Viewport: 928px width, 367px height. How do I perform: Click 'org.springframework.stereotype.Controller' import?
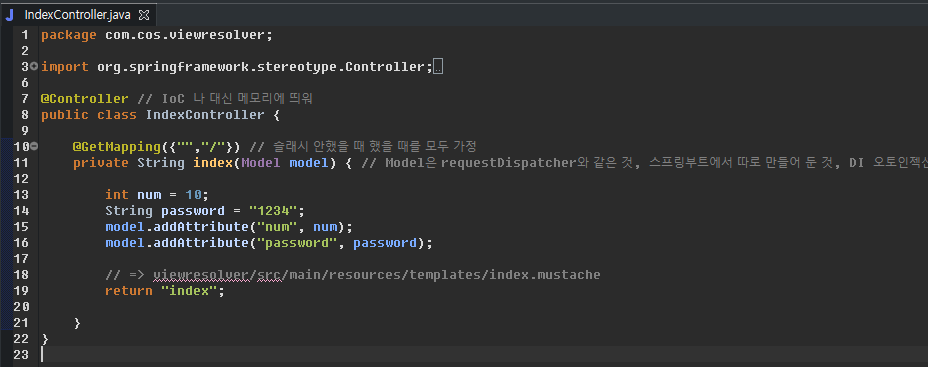click(x=261, y=67)
